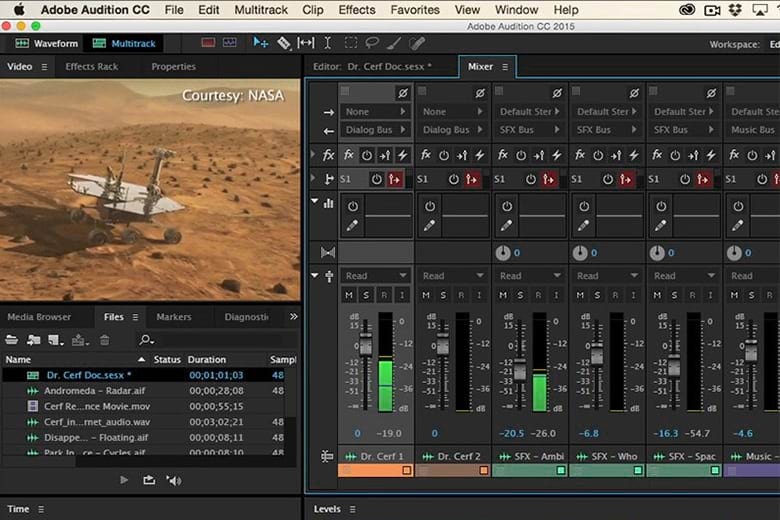Click the pre-render lightning icon on Dr. Cerf 1
The height and width of the screenshot is (520, 780).
(x=402, y=155)
